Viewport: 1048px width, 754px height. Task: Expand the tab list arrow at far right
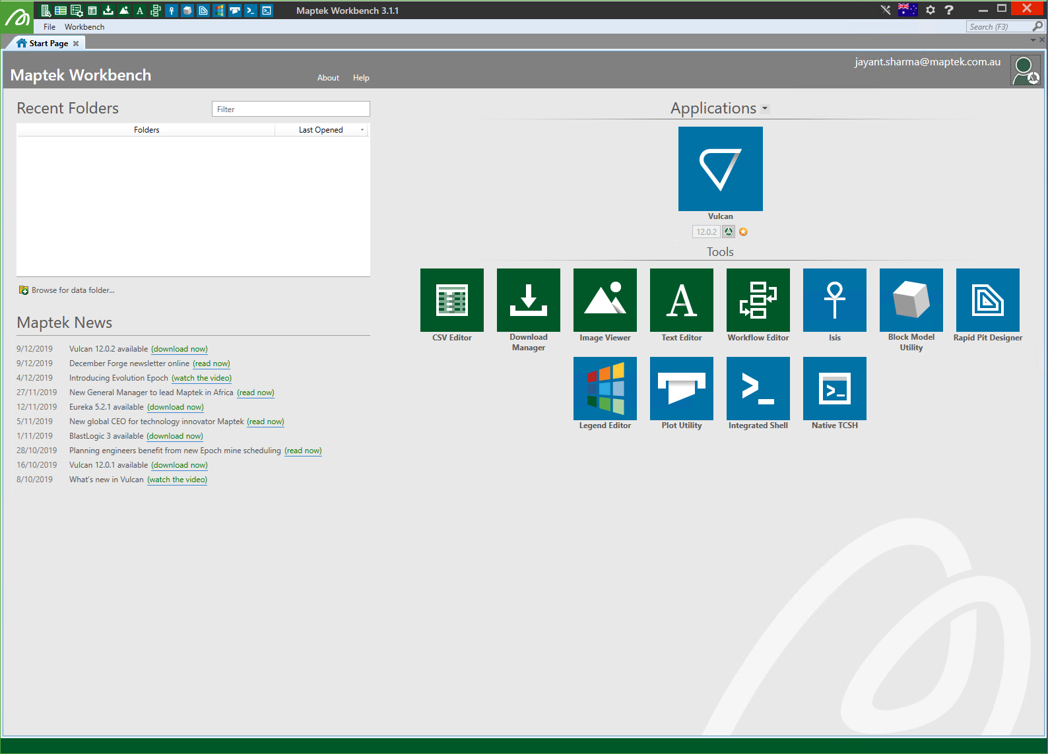pyautogui.click(x=1033, y=40)
